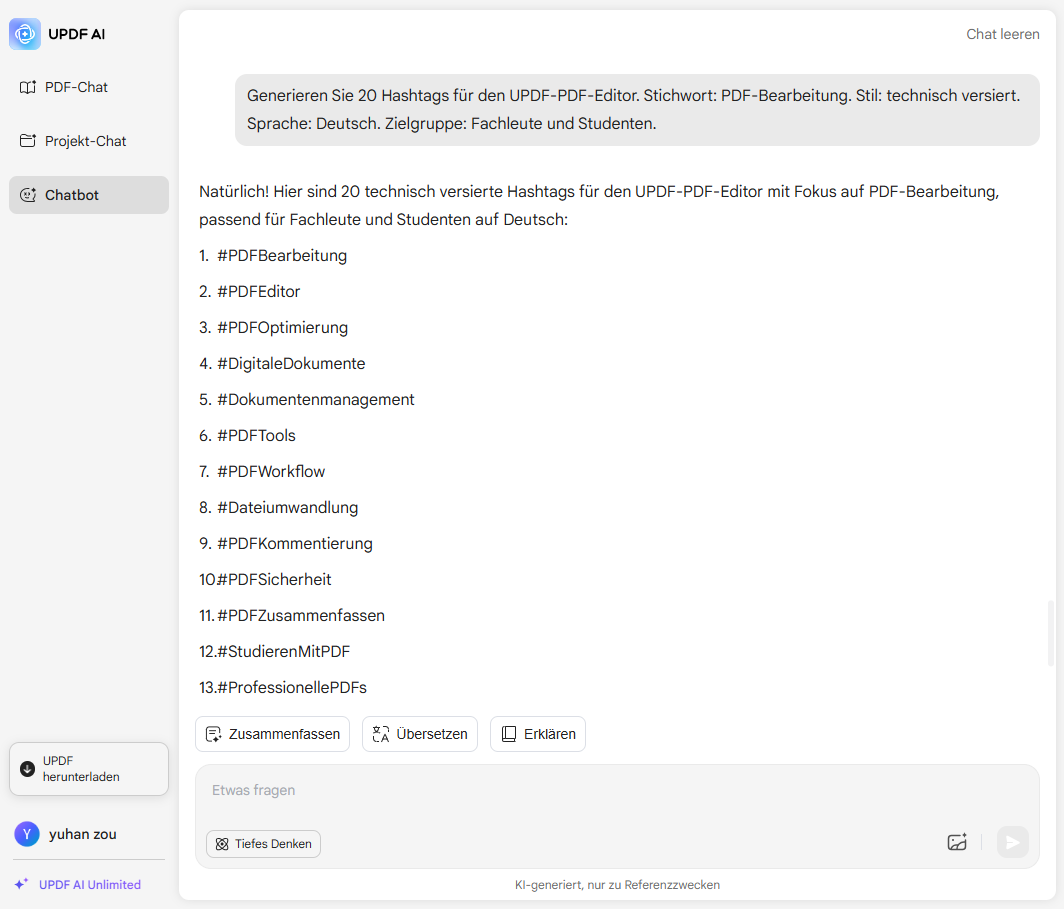Clear chat with Chat leeren
1064x909 pixels.
tap(1002, 34)
